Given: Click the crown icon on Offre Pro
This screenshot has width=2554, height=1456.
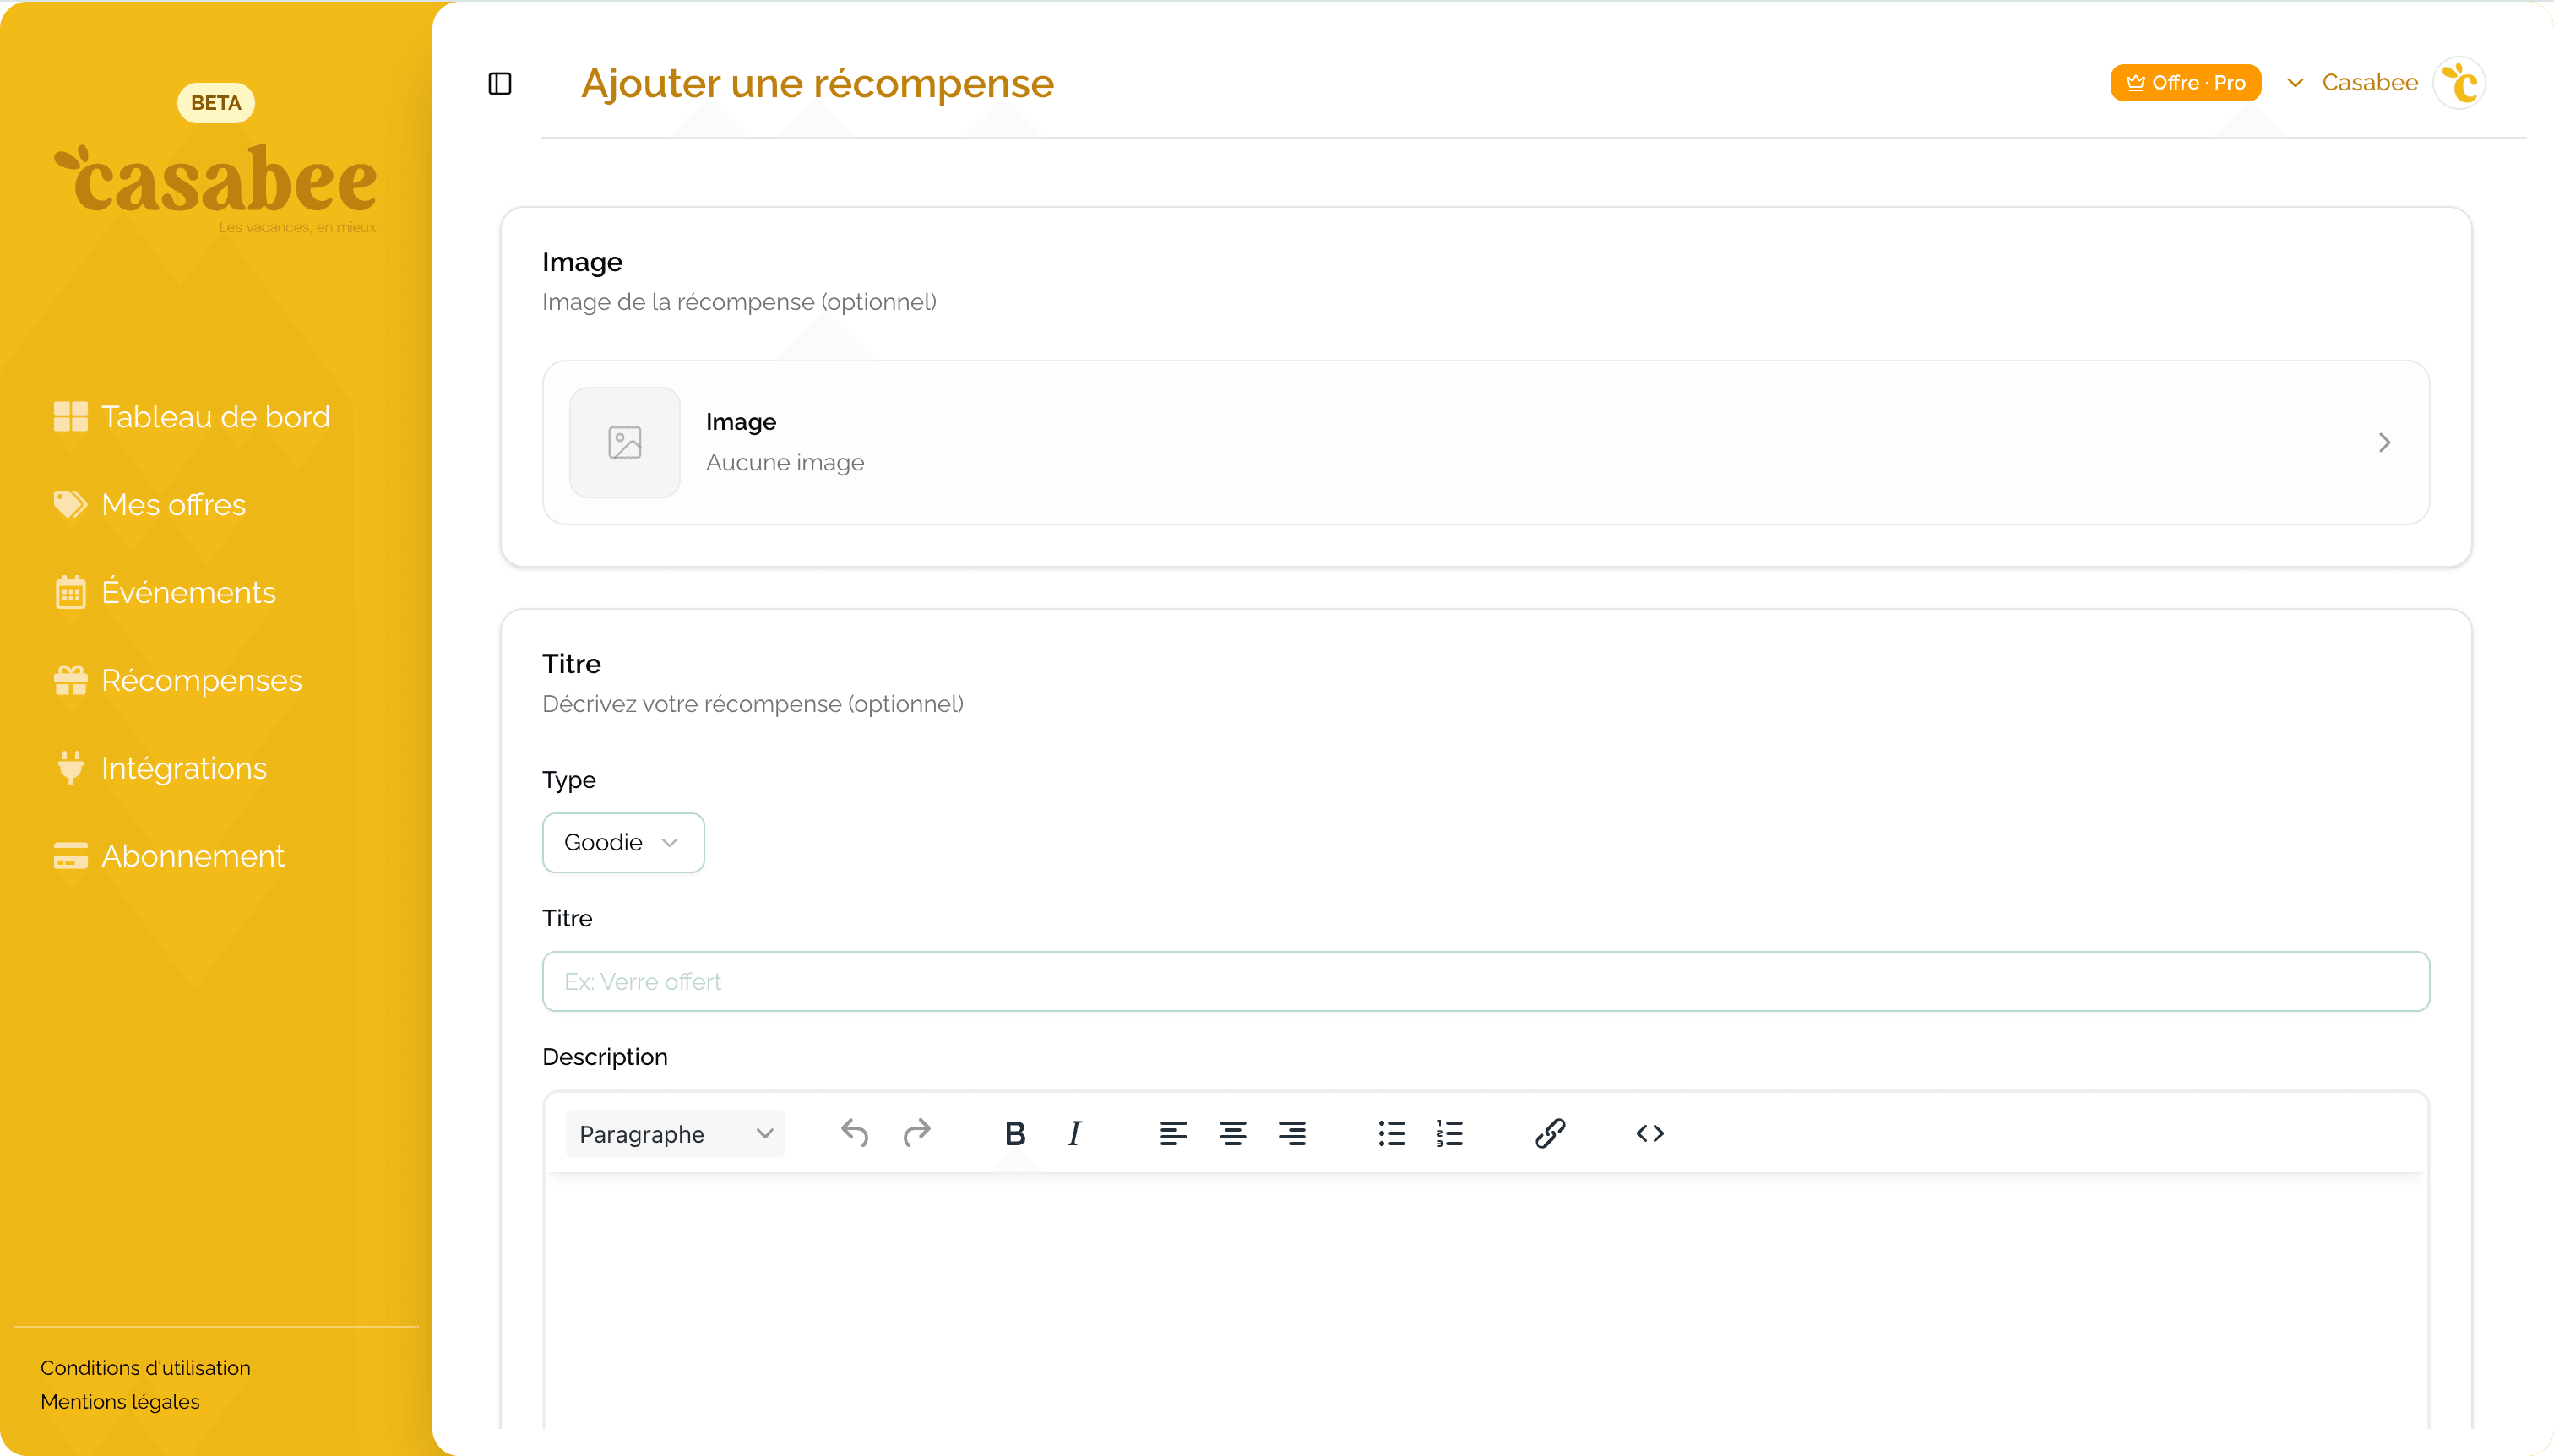Looking at the screenshot, I should tap(2135, 83).
